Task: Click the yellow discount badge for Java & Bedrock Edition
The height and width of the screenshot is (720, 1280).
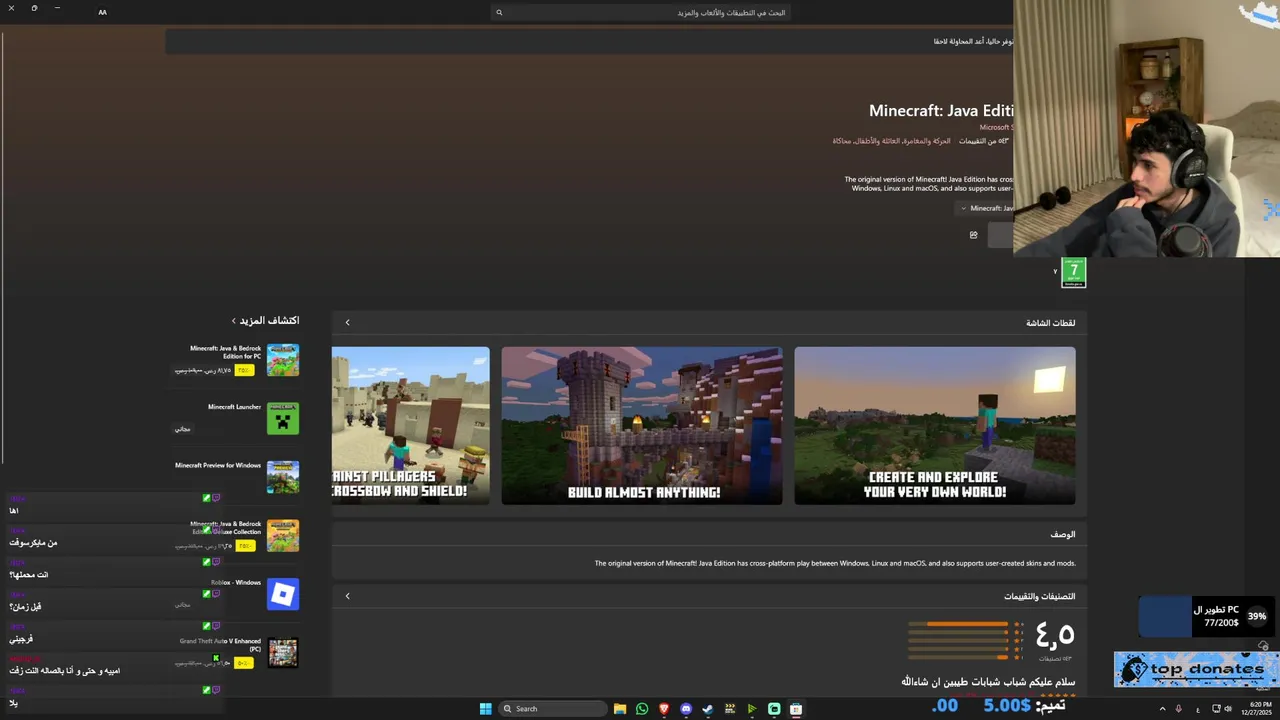Action: click(x=244, y=370)
